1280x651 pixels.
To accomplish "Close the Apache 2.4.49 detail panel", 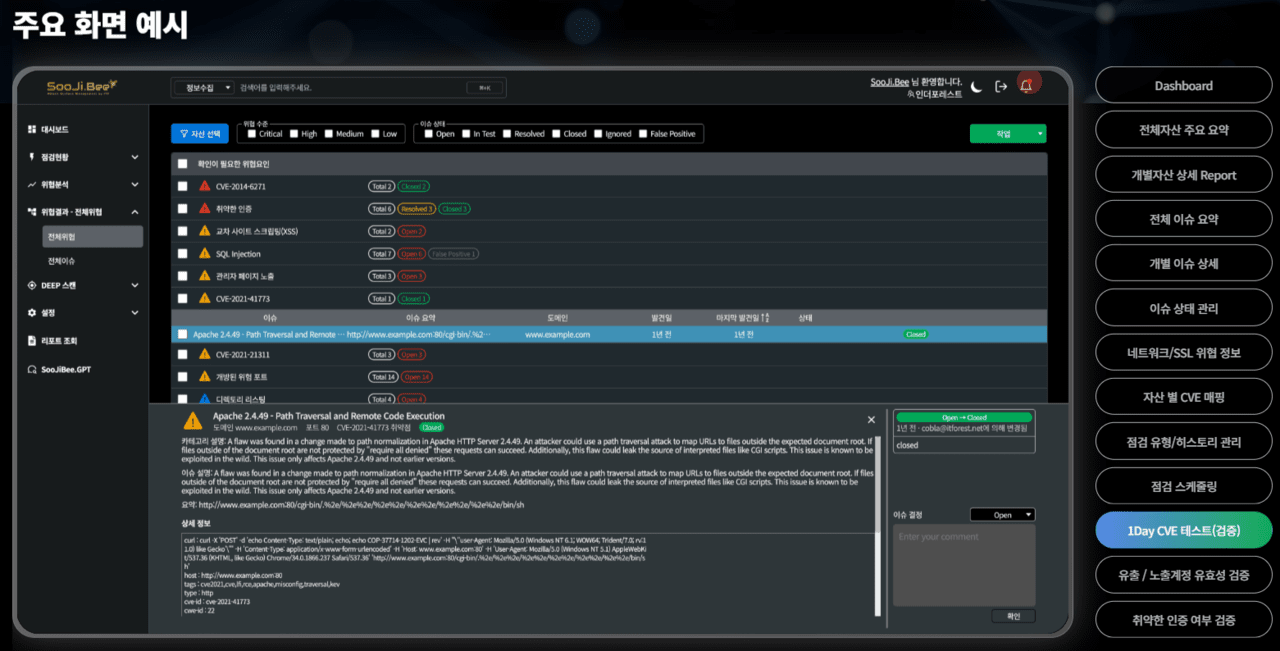I will [x=871, y=420].
